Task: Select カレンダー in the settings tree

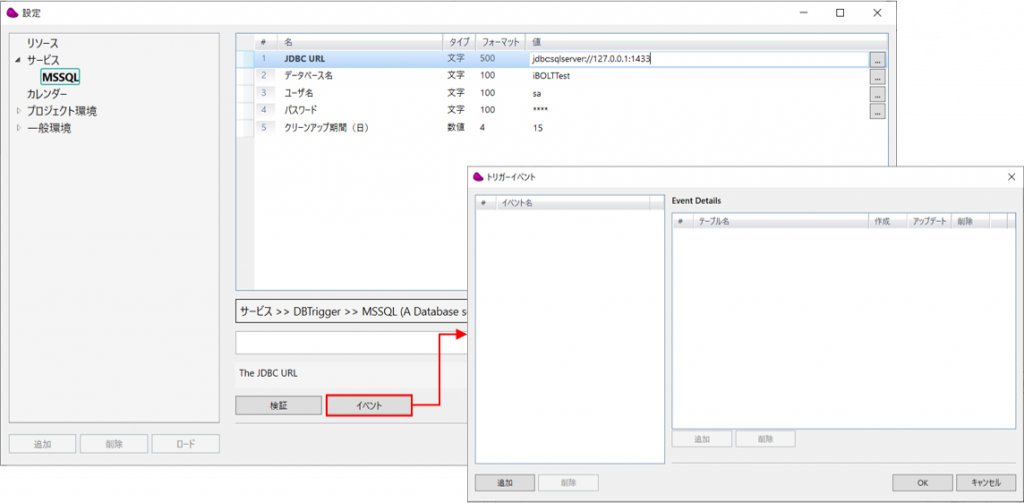Action: (47, 94)
